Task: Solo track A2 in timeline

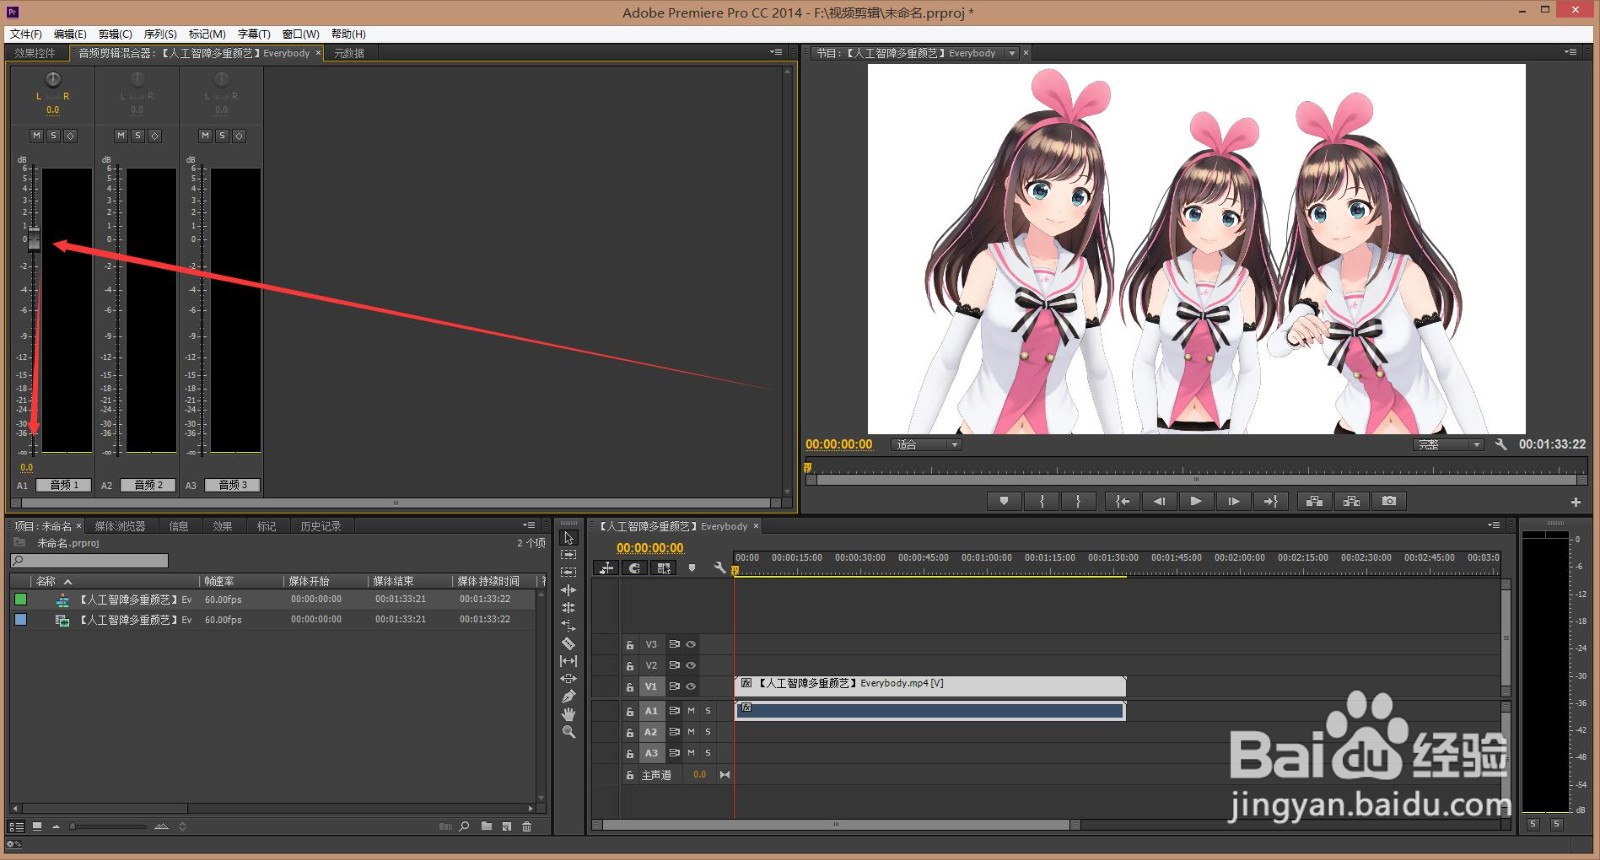Action: coord(708,732)
